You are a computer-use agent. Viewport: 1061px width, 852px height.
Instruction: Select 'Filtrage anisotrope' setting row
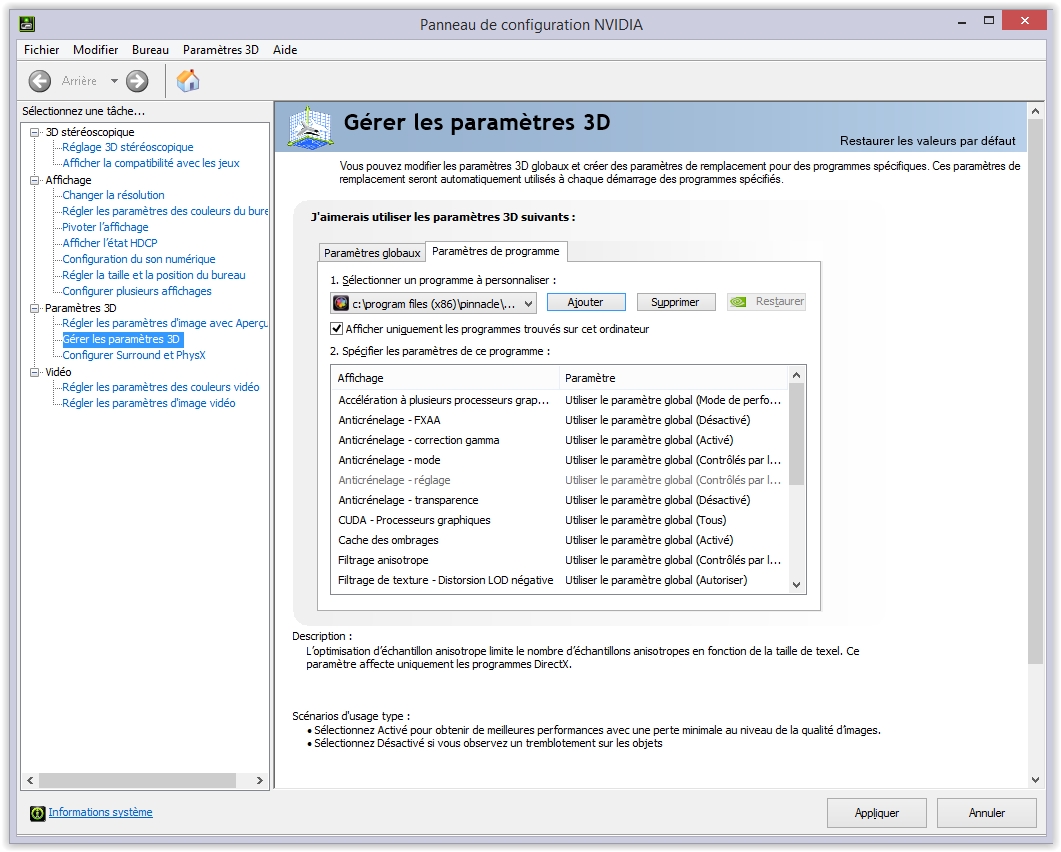pos(560,560)
